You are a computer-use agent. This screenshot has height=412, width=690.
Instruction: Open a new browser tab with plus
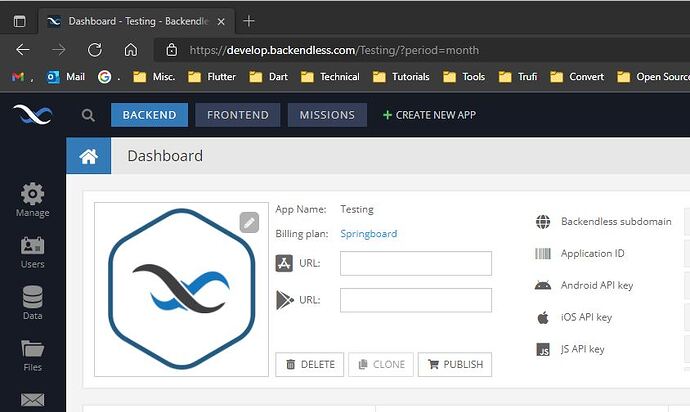point(249,21)
